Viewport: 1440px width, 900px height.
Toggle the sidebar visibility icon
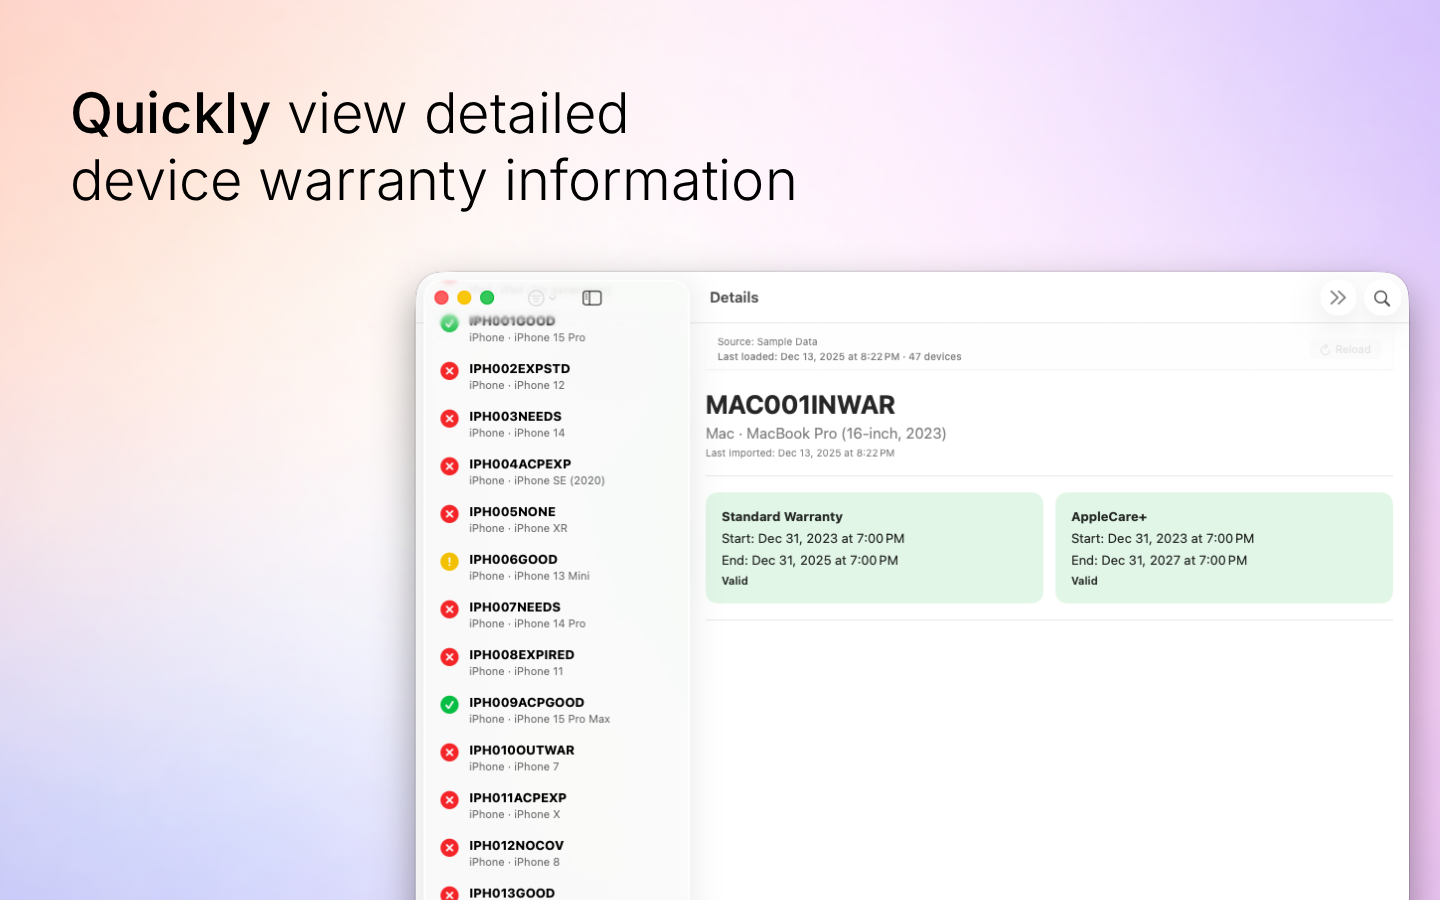coord(591,297)
